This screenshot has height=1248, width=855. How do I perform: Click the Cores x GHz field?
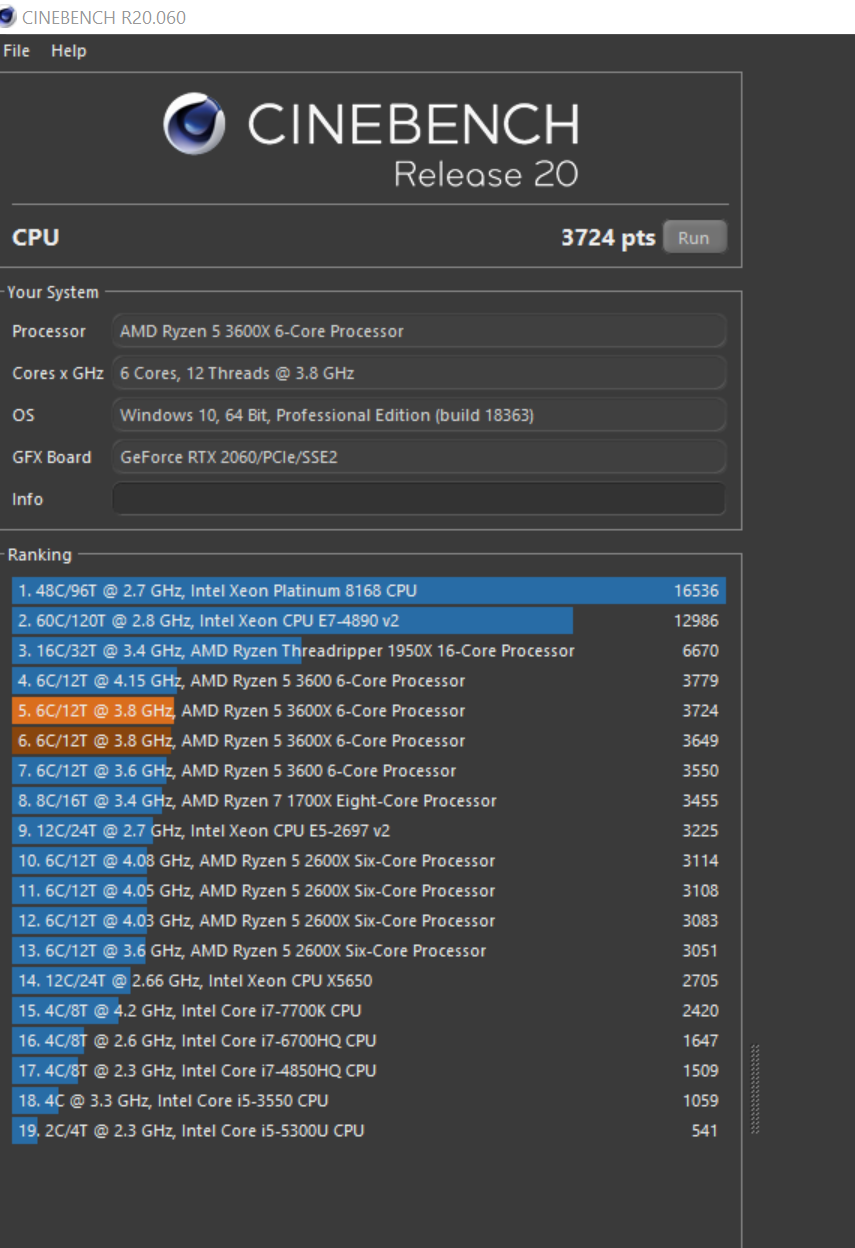419,373
